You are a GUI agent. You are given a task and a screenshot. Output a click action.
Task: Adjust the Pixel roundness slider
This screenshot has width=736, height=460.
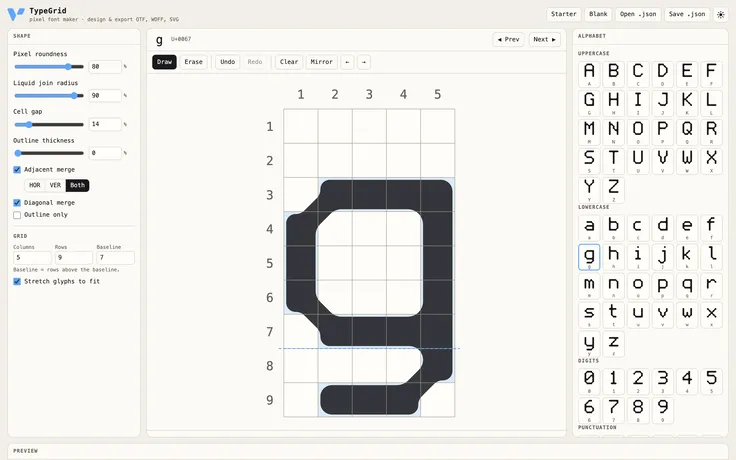tap(49, 67)
